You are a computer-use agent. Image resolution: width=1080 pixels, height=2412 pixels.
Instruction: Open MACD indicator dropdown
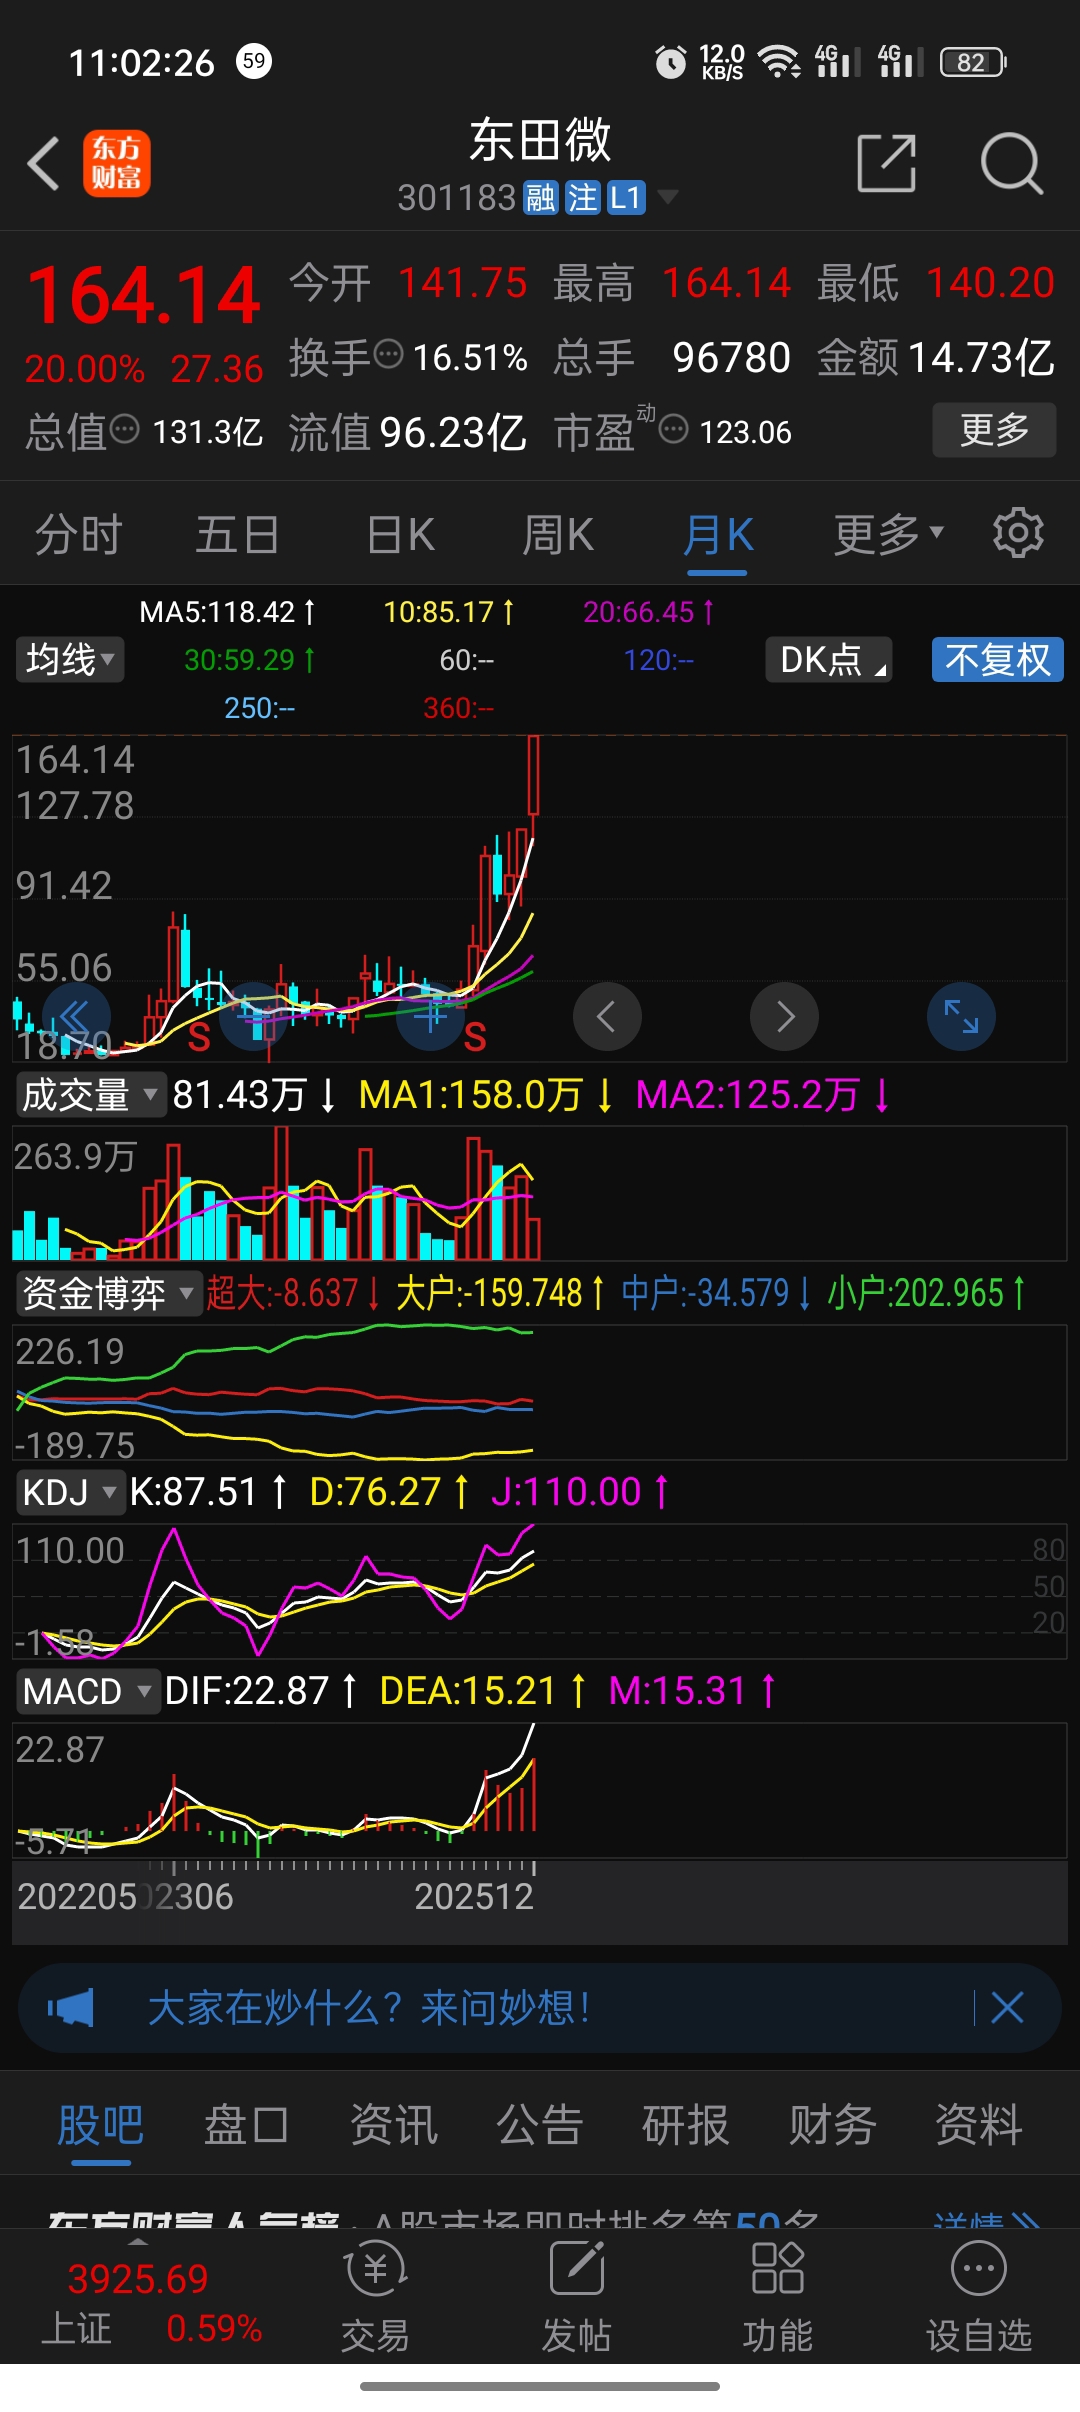pyautogui.click(x=88, y=1692)
